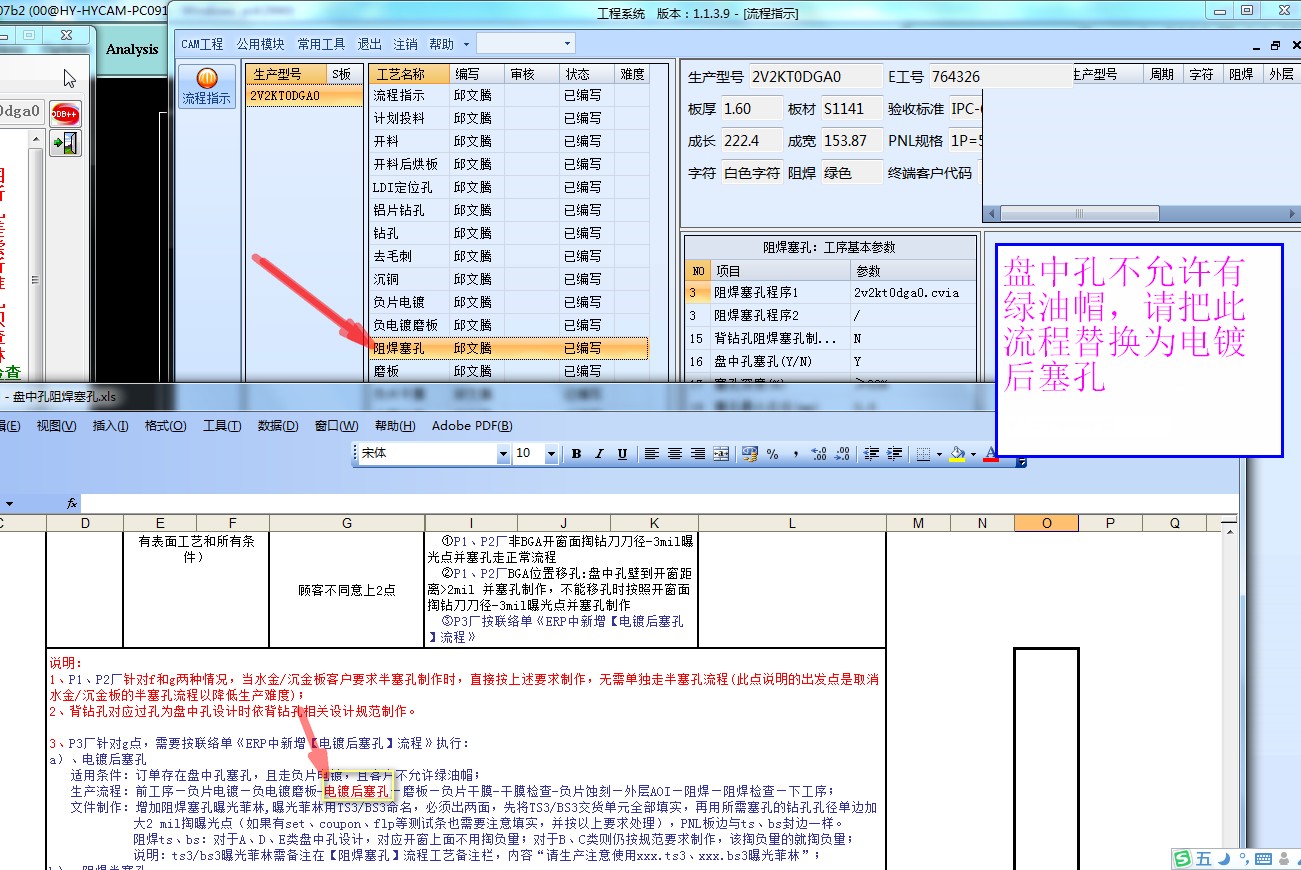This screenshot has width=1301, height=870.
Task: Open the Excel name box dropdown arrow
Action: pos(10,503)
